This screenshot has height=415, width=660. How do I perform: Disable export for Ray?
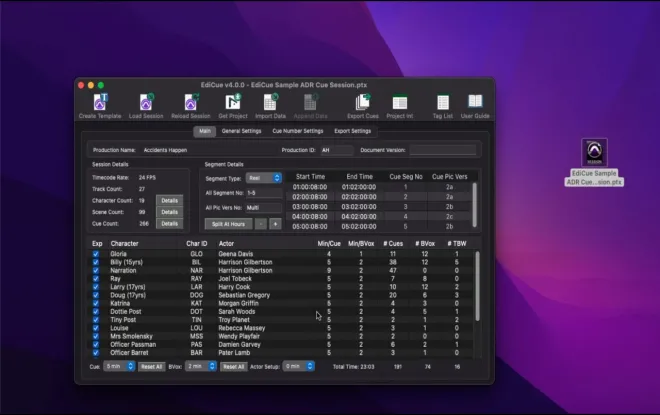pyautogui.click(x=96, y=279)
